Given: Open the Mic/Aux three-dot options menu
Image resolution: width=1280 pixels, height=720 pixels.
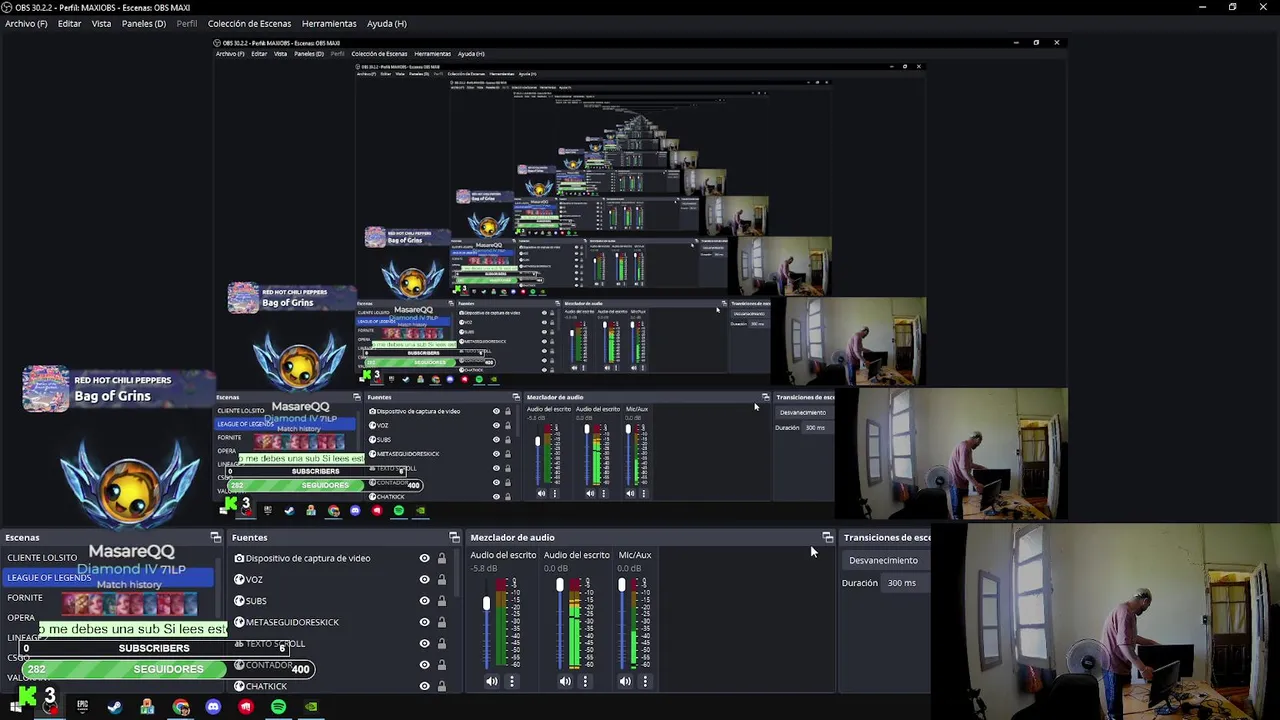Looking at the screenshot, I should click(x=645, y=681).
